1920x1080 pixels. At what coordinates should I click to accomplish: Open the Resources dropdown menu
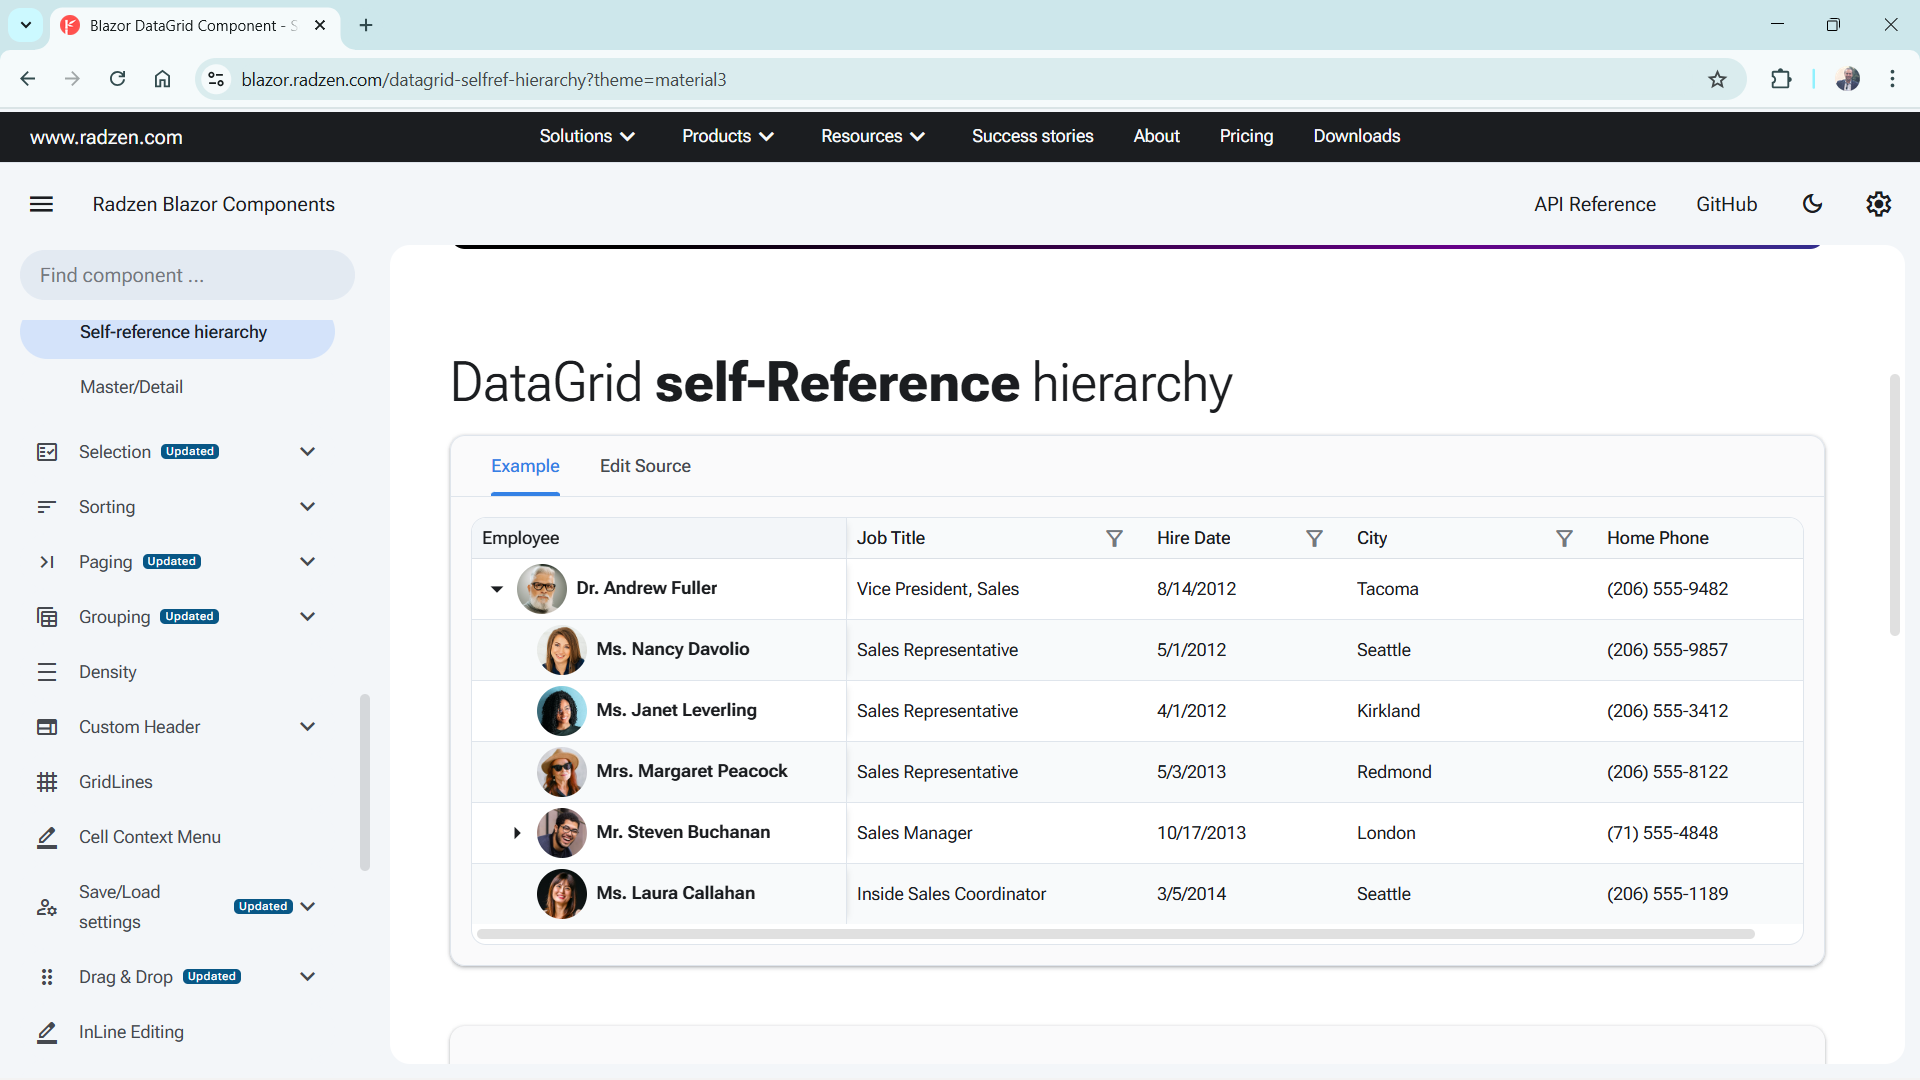click(873, 136)
